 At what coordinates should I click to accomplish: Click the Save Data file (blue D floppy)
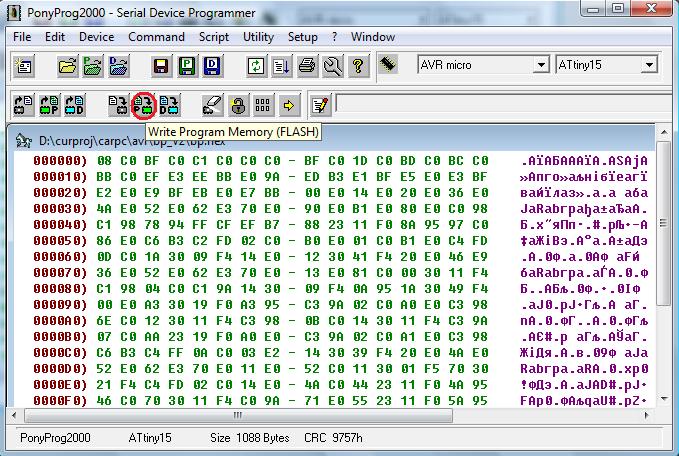pos(212,66)
